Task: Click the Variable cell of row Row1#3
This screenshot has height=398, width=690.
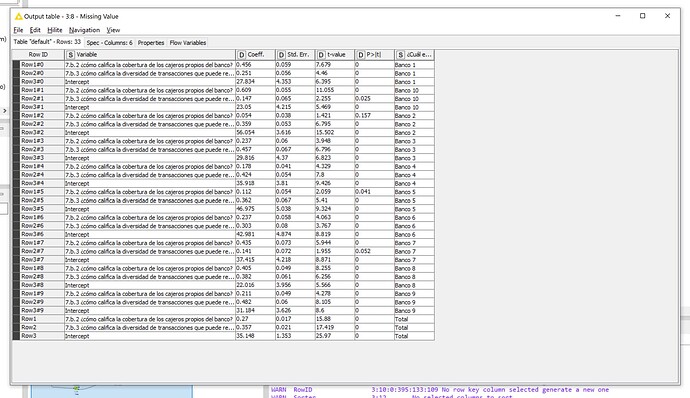Action: 150,141
